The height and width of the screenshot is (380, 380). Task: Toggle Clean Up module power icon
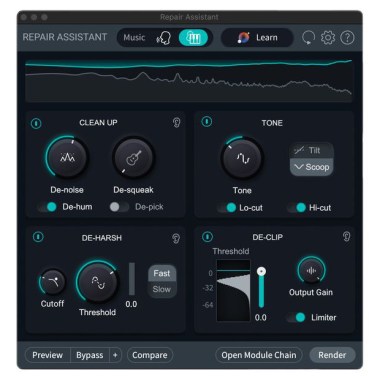[x=36, y=123]
